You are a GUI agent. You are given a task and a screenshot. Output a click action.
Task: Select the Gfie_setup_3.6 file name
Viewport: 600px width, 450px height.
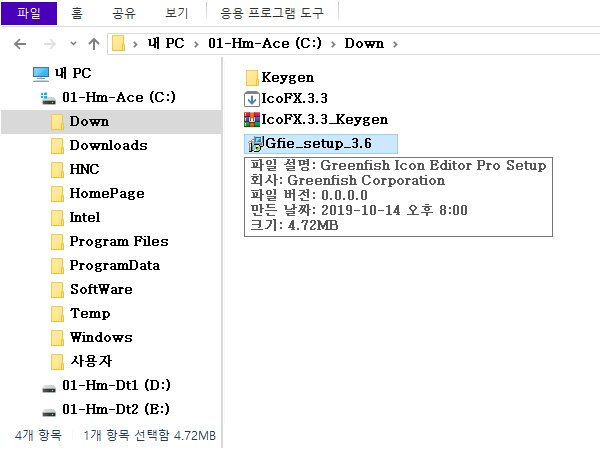coord(318,143)
